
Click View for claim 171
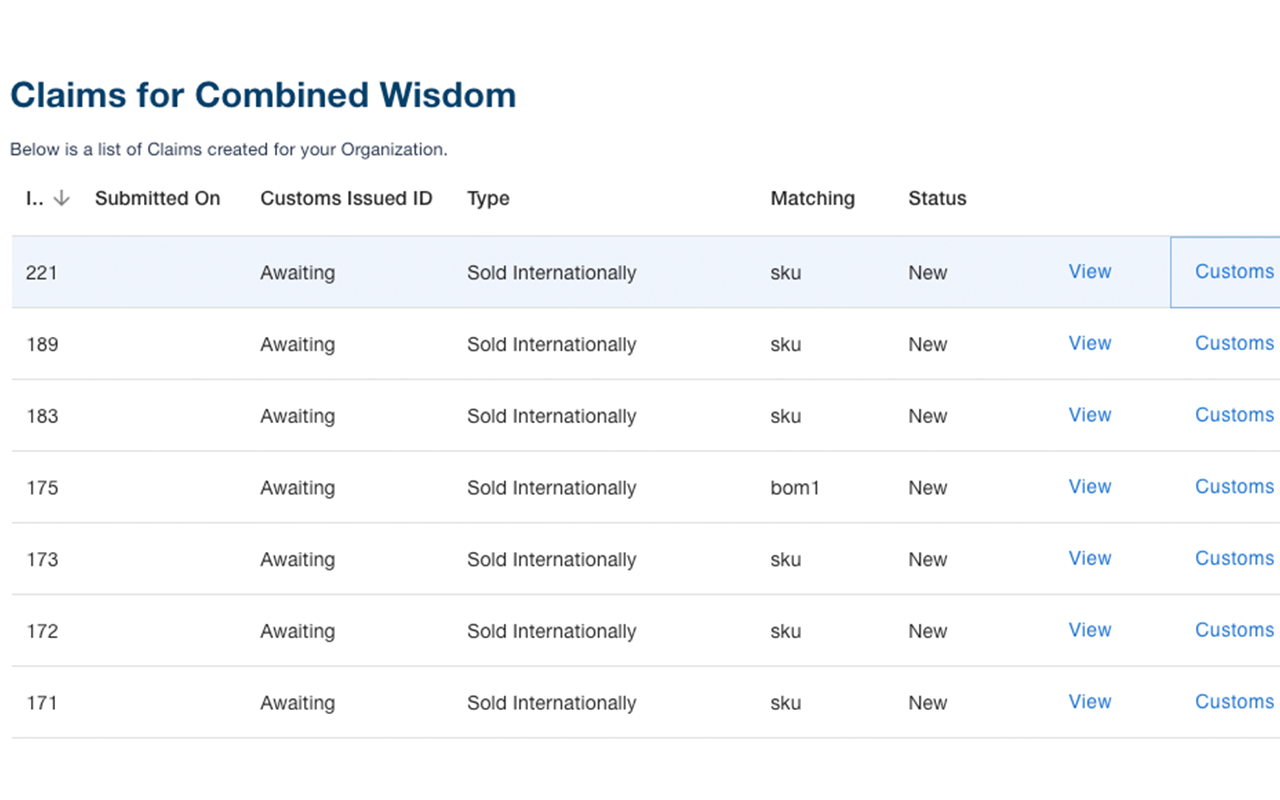click(1089, 702)
